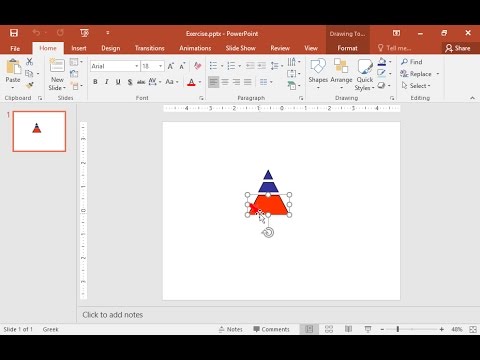
Task: Align text left
Action: [x=213, y=82]
